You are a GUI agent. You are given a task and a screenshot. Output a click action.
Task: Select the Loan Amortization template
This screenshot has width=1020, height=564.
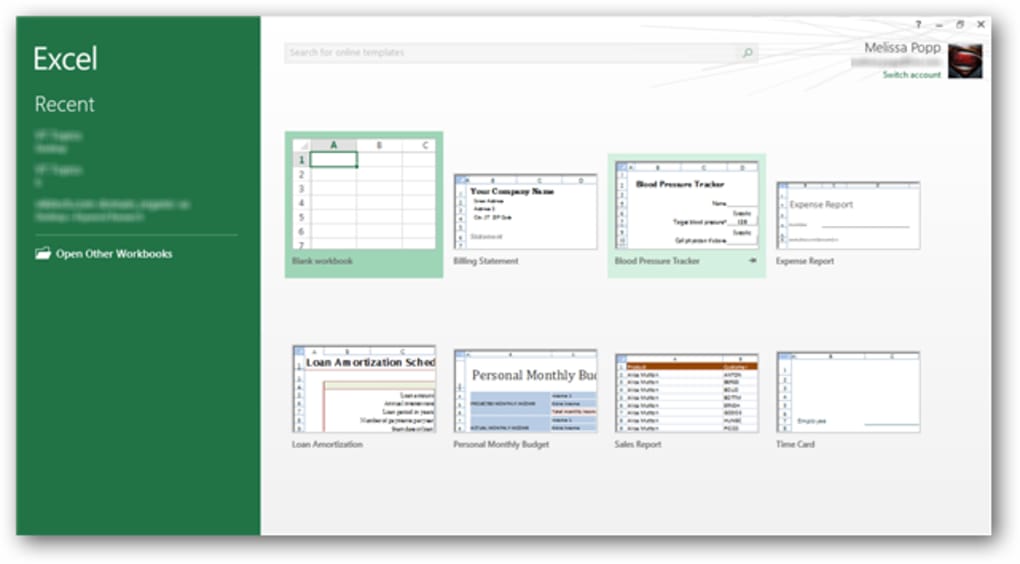point(364,397)
